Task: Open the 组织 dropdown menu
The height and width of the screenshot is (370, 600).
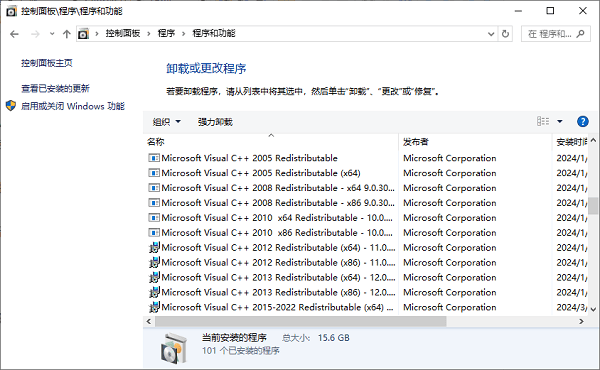Action: pos(166,122)
